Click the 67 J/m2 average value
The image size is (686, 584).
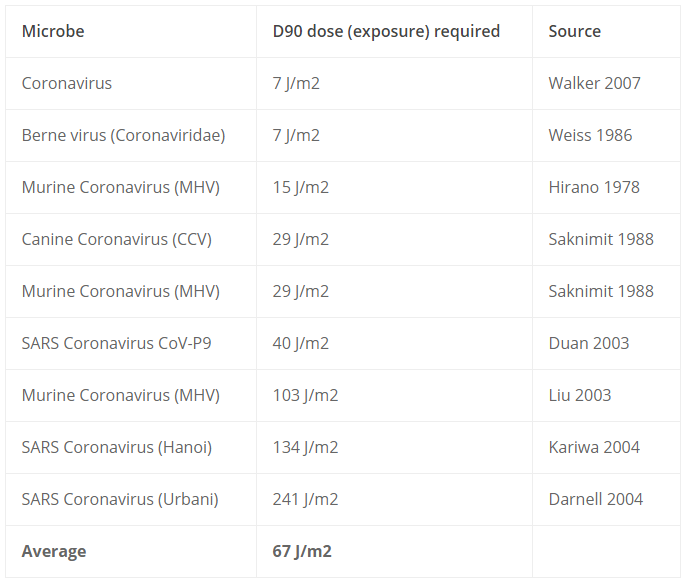point(302,551)
